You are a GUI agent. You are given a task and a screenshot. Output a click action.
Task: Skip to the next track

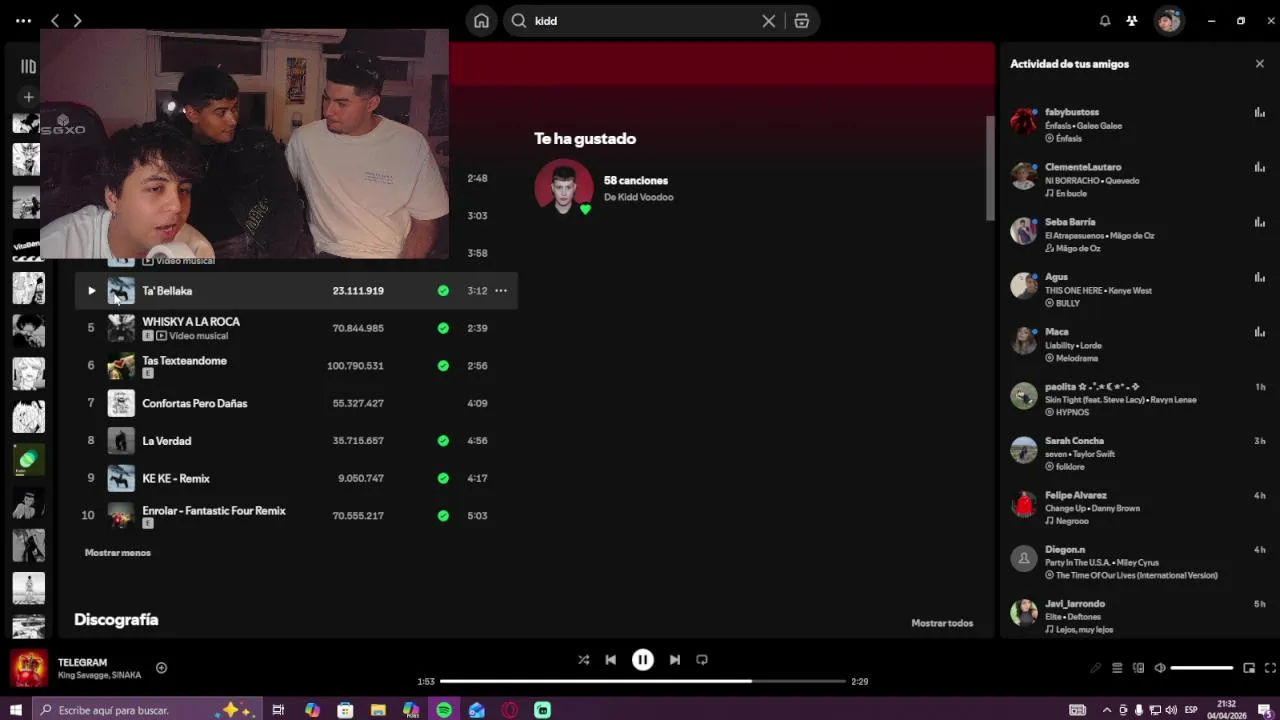[x=675, y=660]
